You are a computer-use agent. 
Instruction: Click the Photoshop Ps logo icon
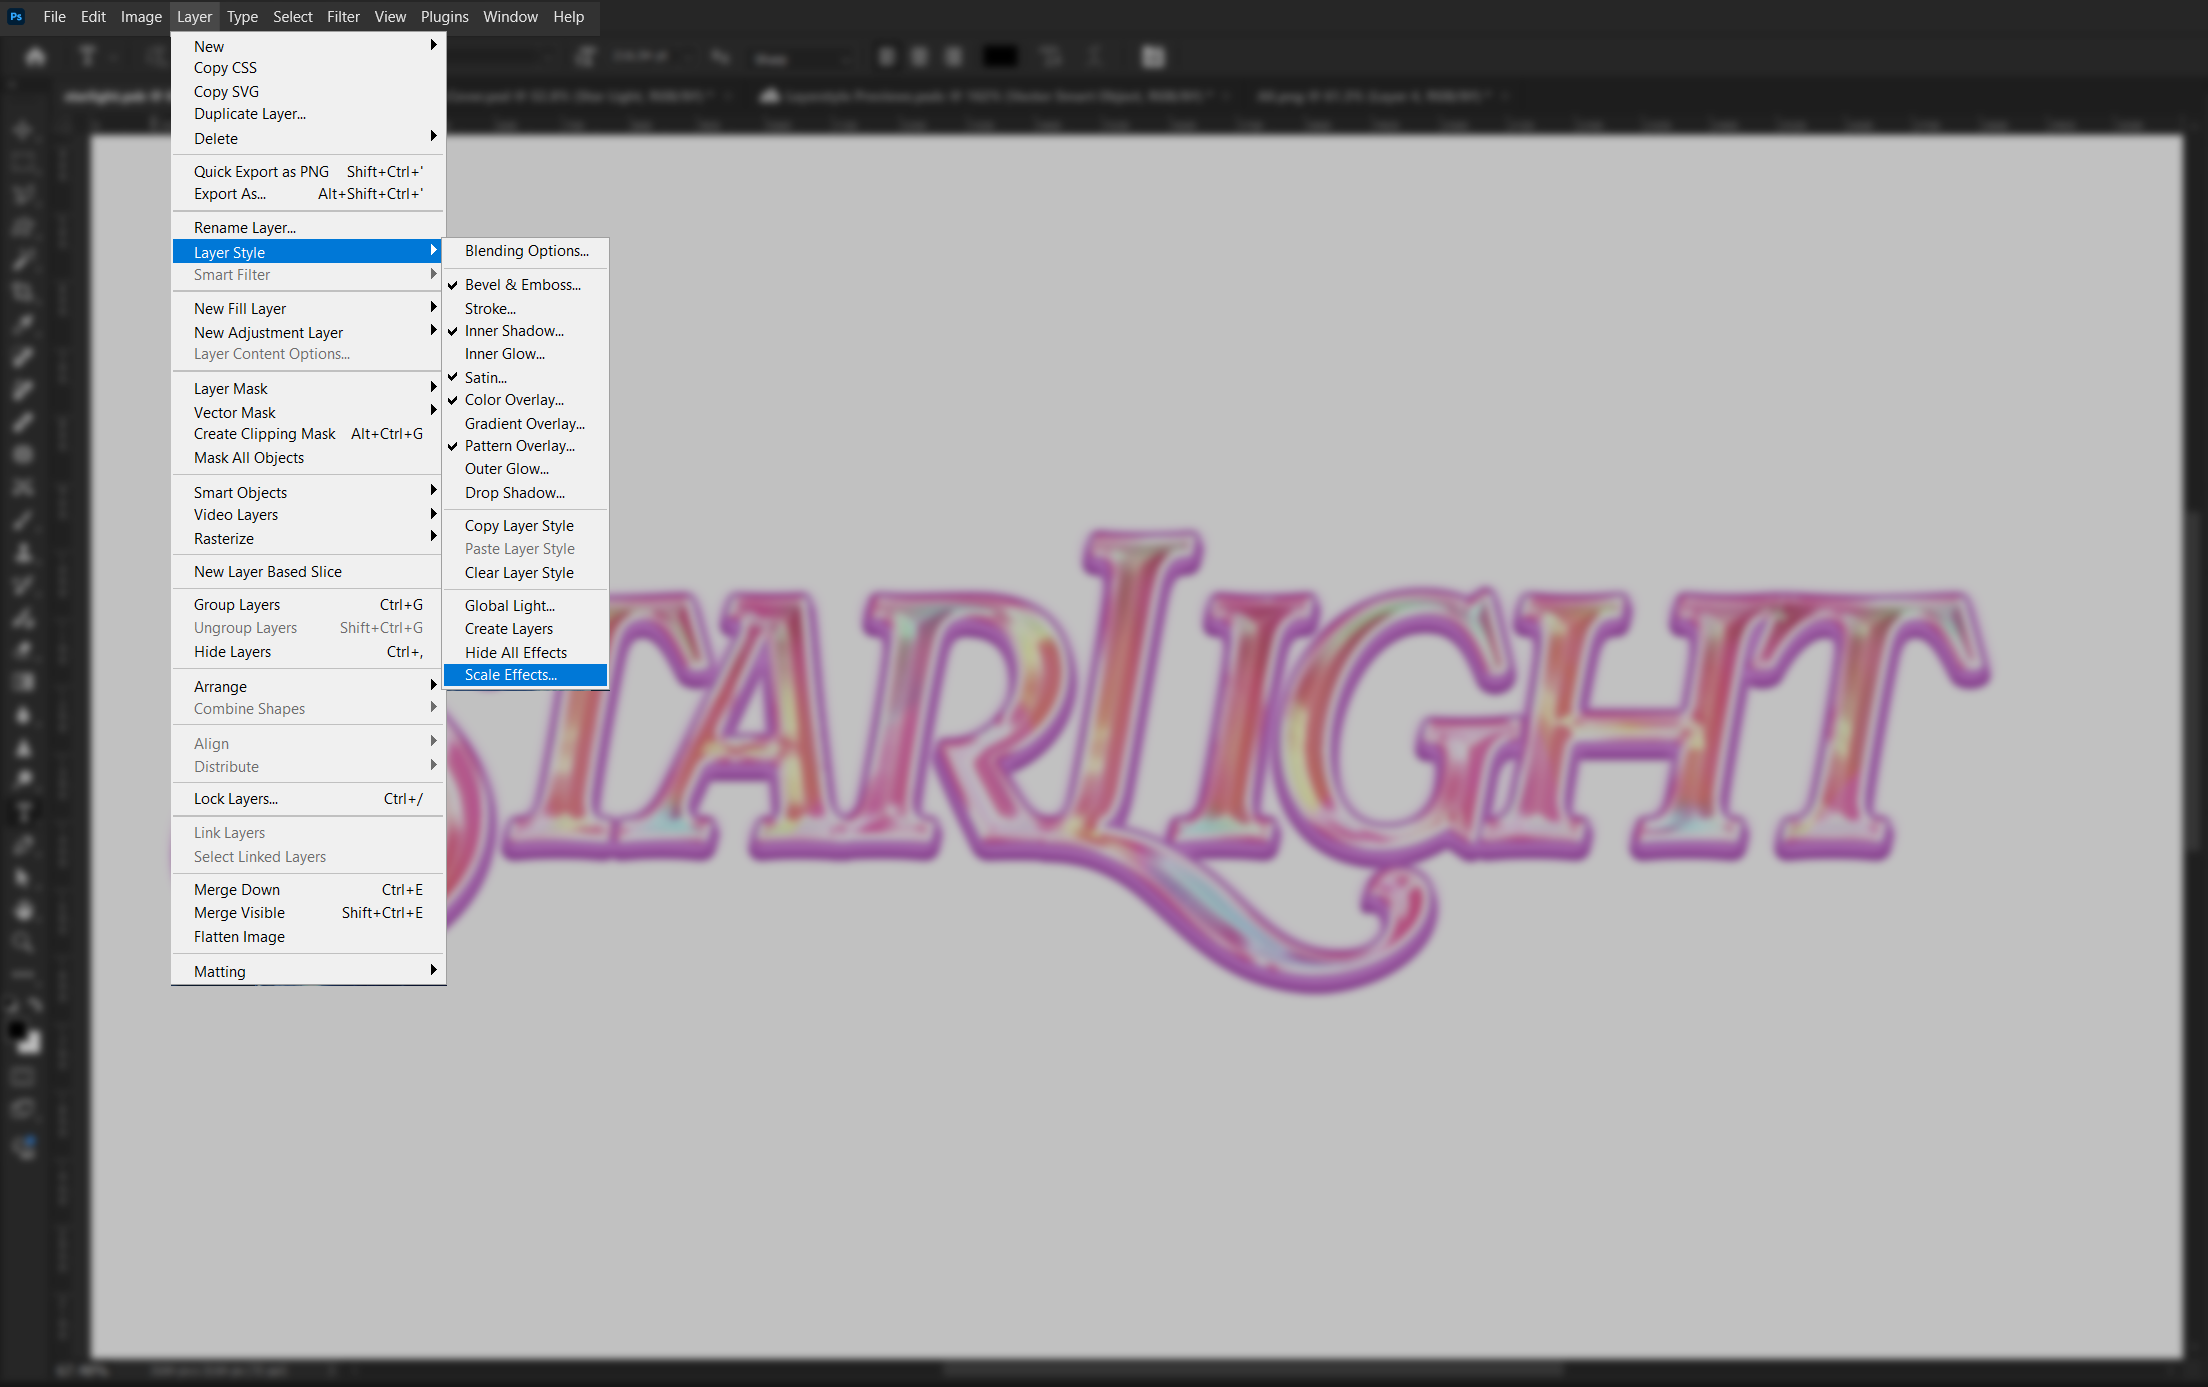coord(16,16)
